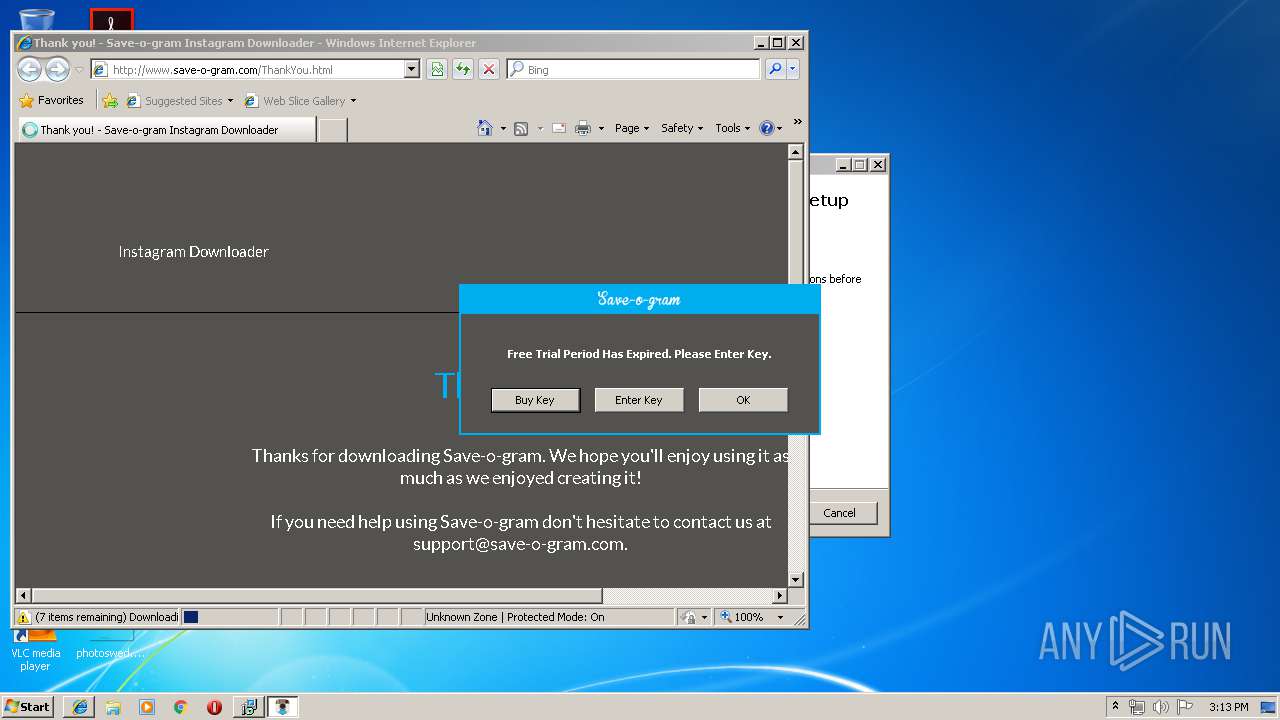Click the Add to Favorites Bar icon
This screenshot has height=720, width=1280.
tap(110, 101)
